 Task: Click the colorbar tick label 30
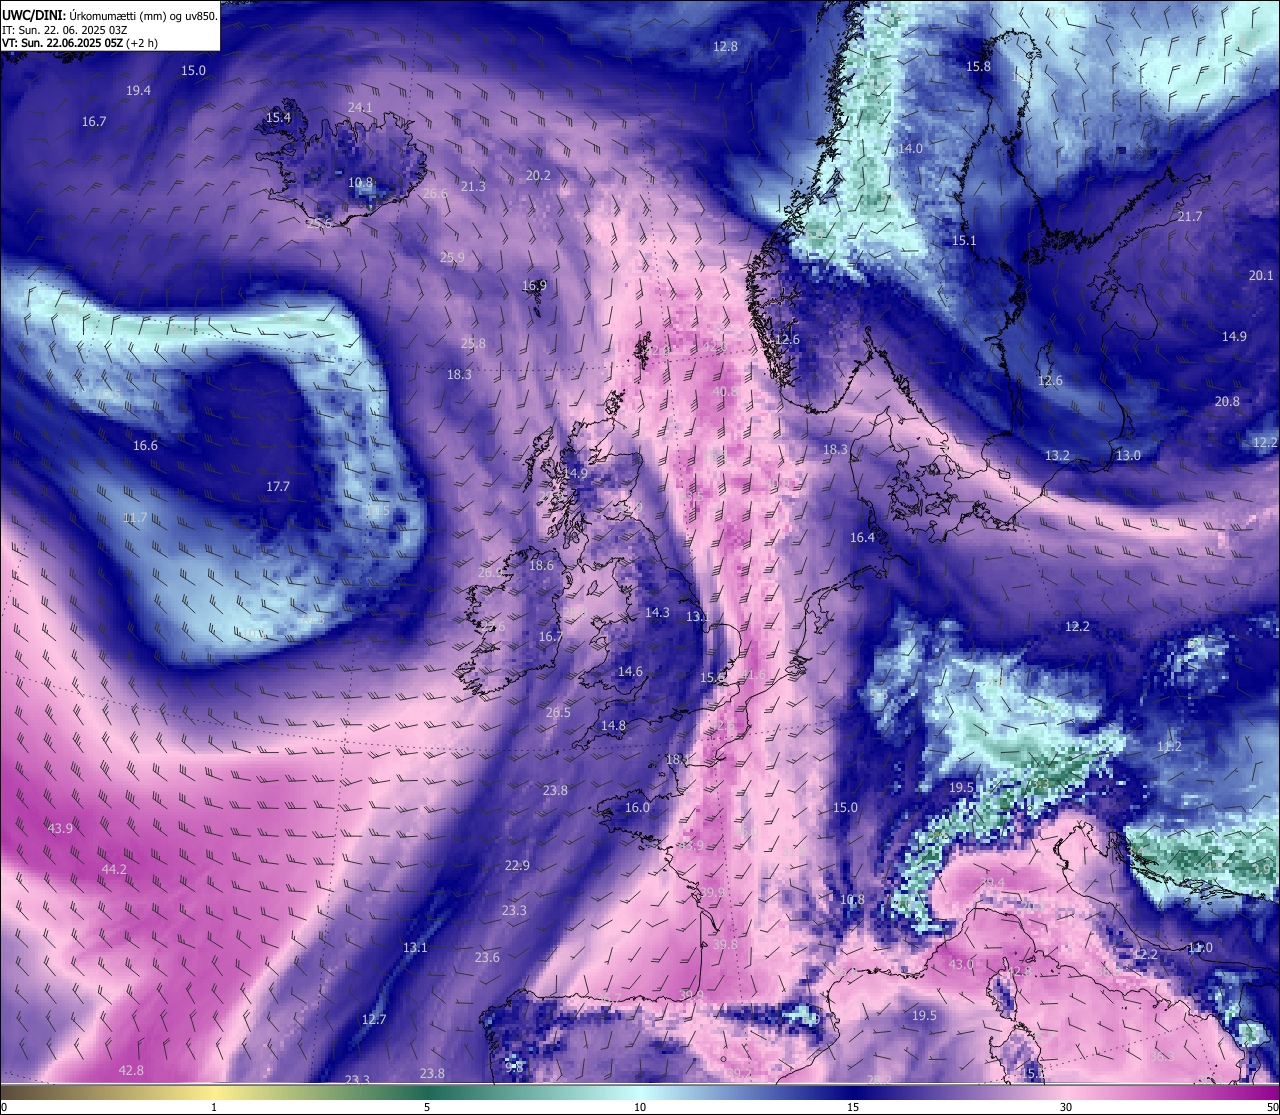pyautogui.click(x=1066, y=1107)
